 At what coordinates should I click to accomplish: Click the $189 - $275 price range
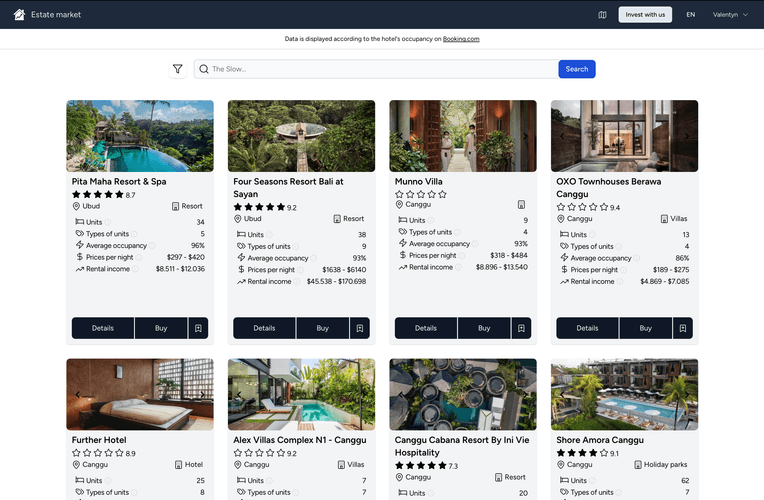(671, 270)
